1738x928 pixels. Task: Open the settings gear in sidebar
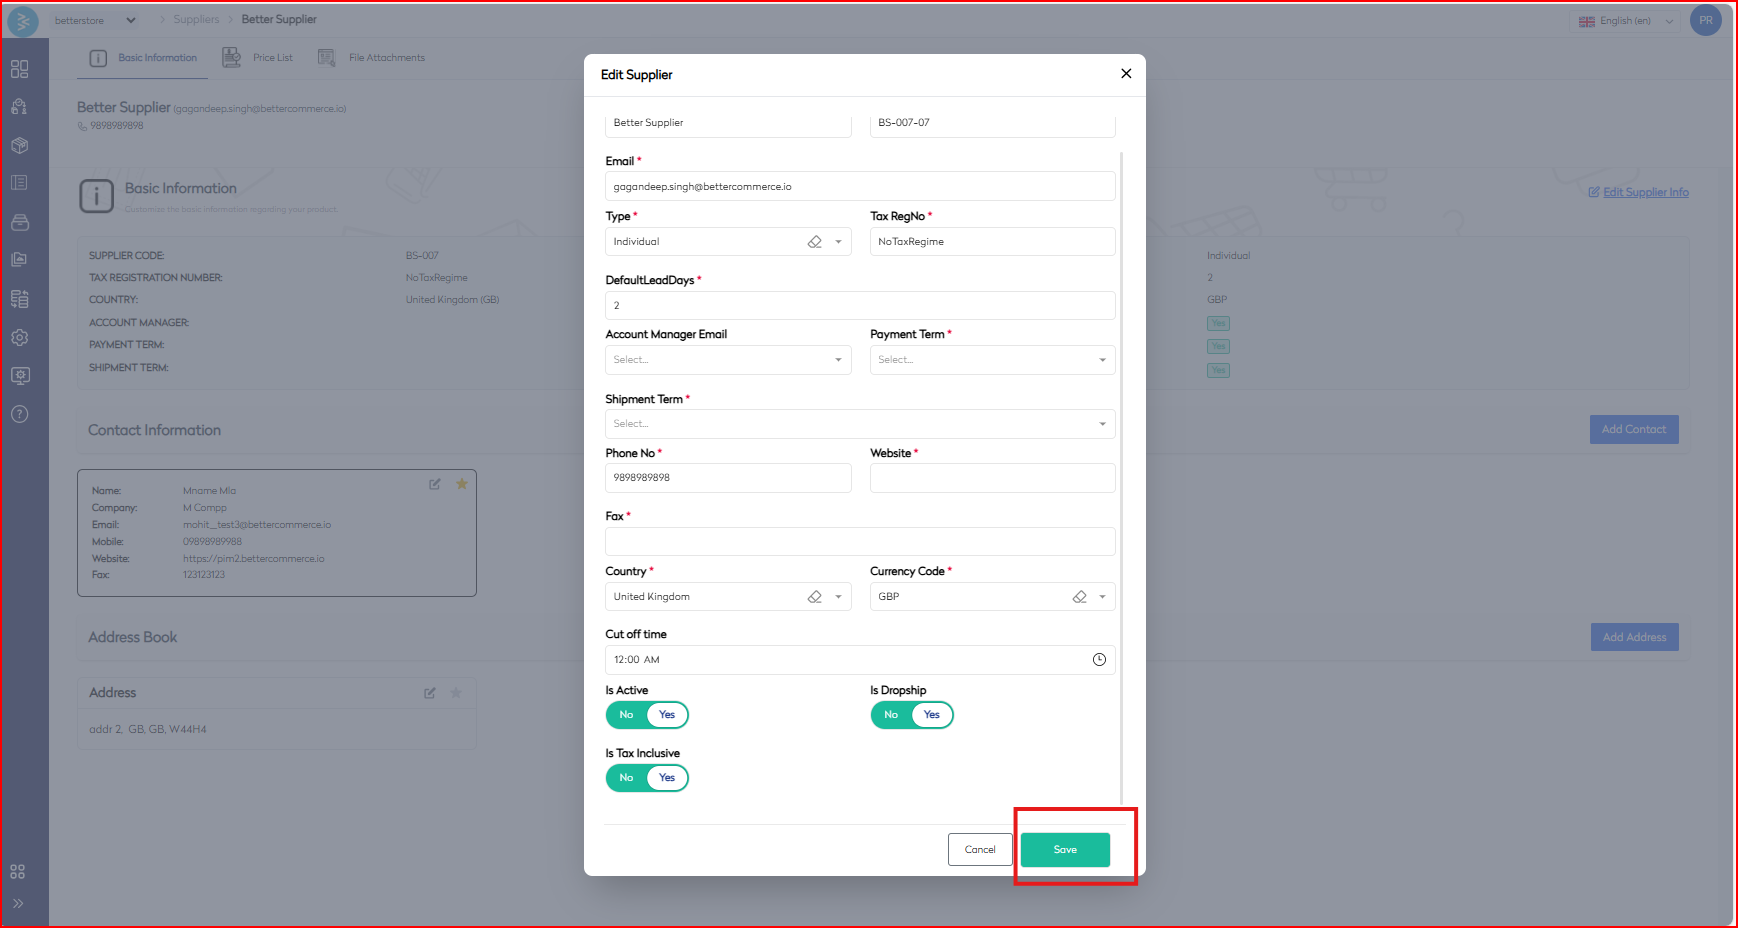tap(19, 338)
